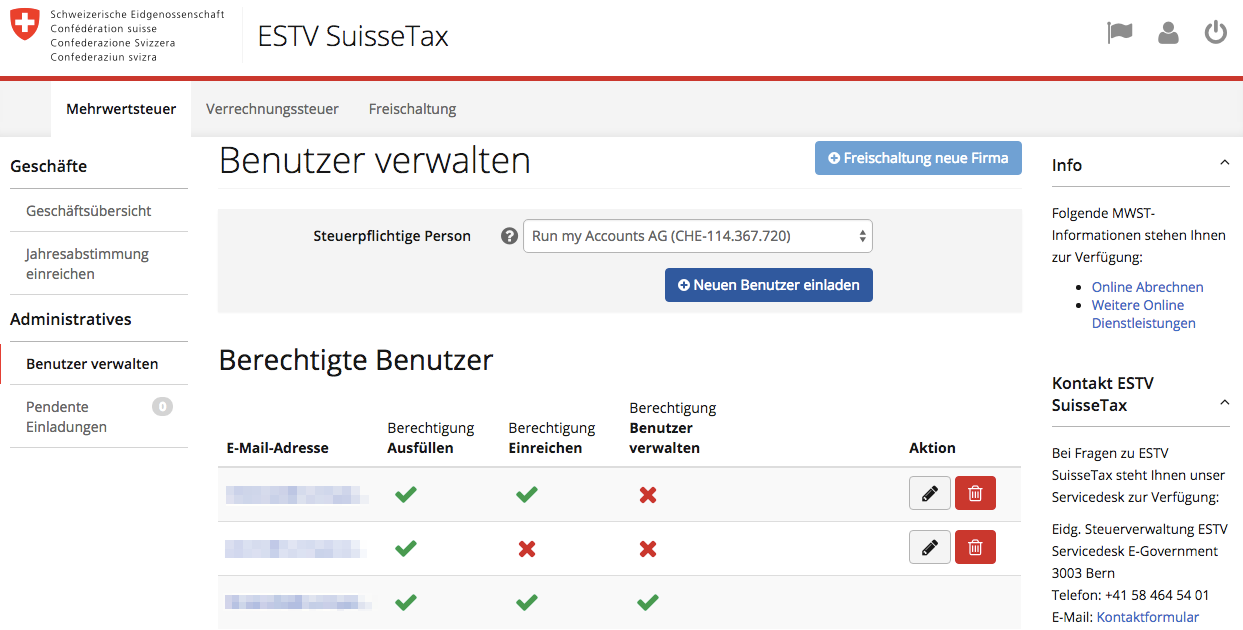Screen dimensions: 1243x630
Task: Open Pendente Einladungen in the sidebar
Action: (x=66, y=417)
